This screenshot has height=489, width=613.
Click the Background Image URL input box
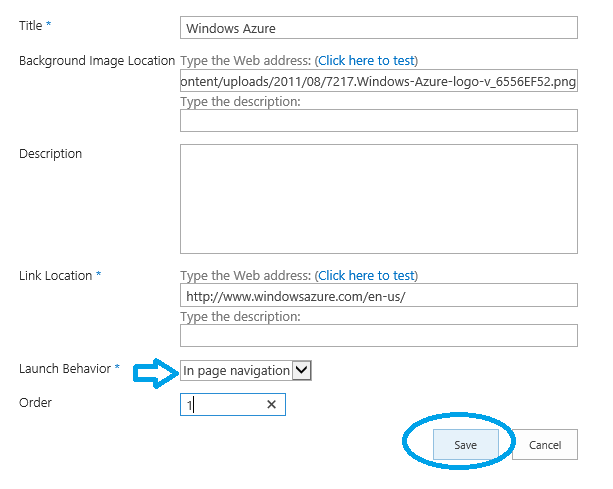coord(379,81)
